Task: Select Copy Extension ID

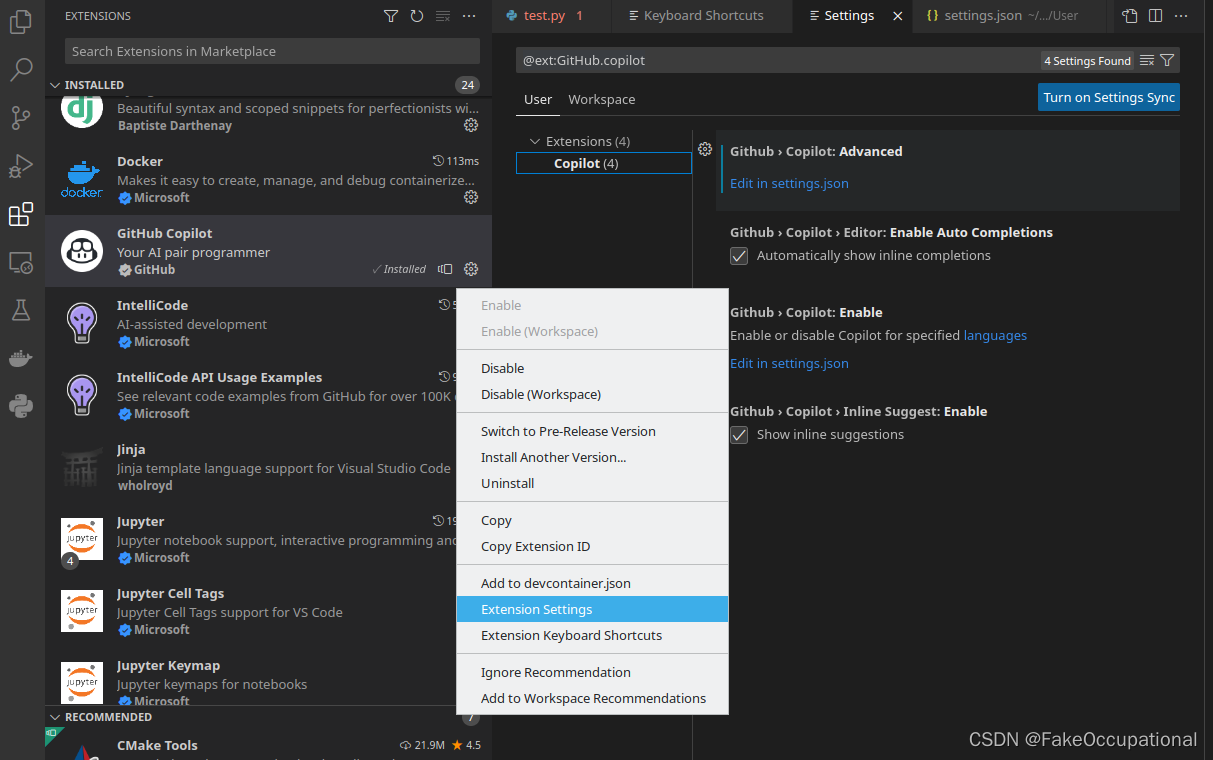Action: tap(592, 546)
